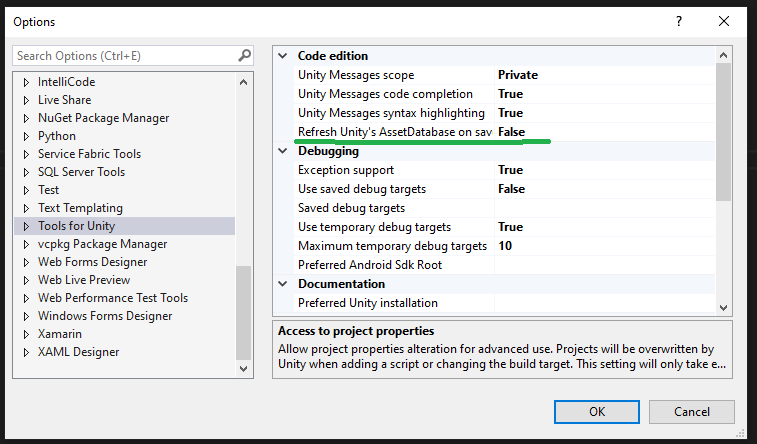The image size is (757, 444).
Task: Select the Python options entry
Action: point(56,136)
